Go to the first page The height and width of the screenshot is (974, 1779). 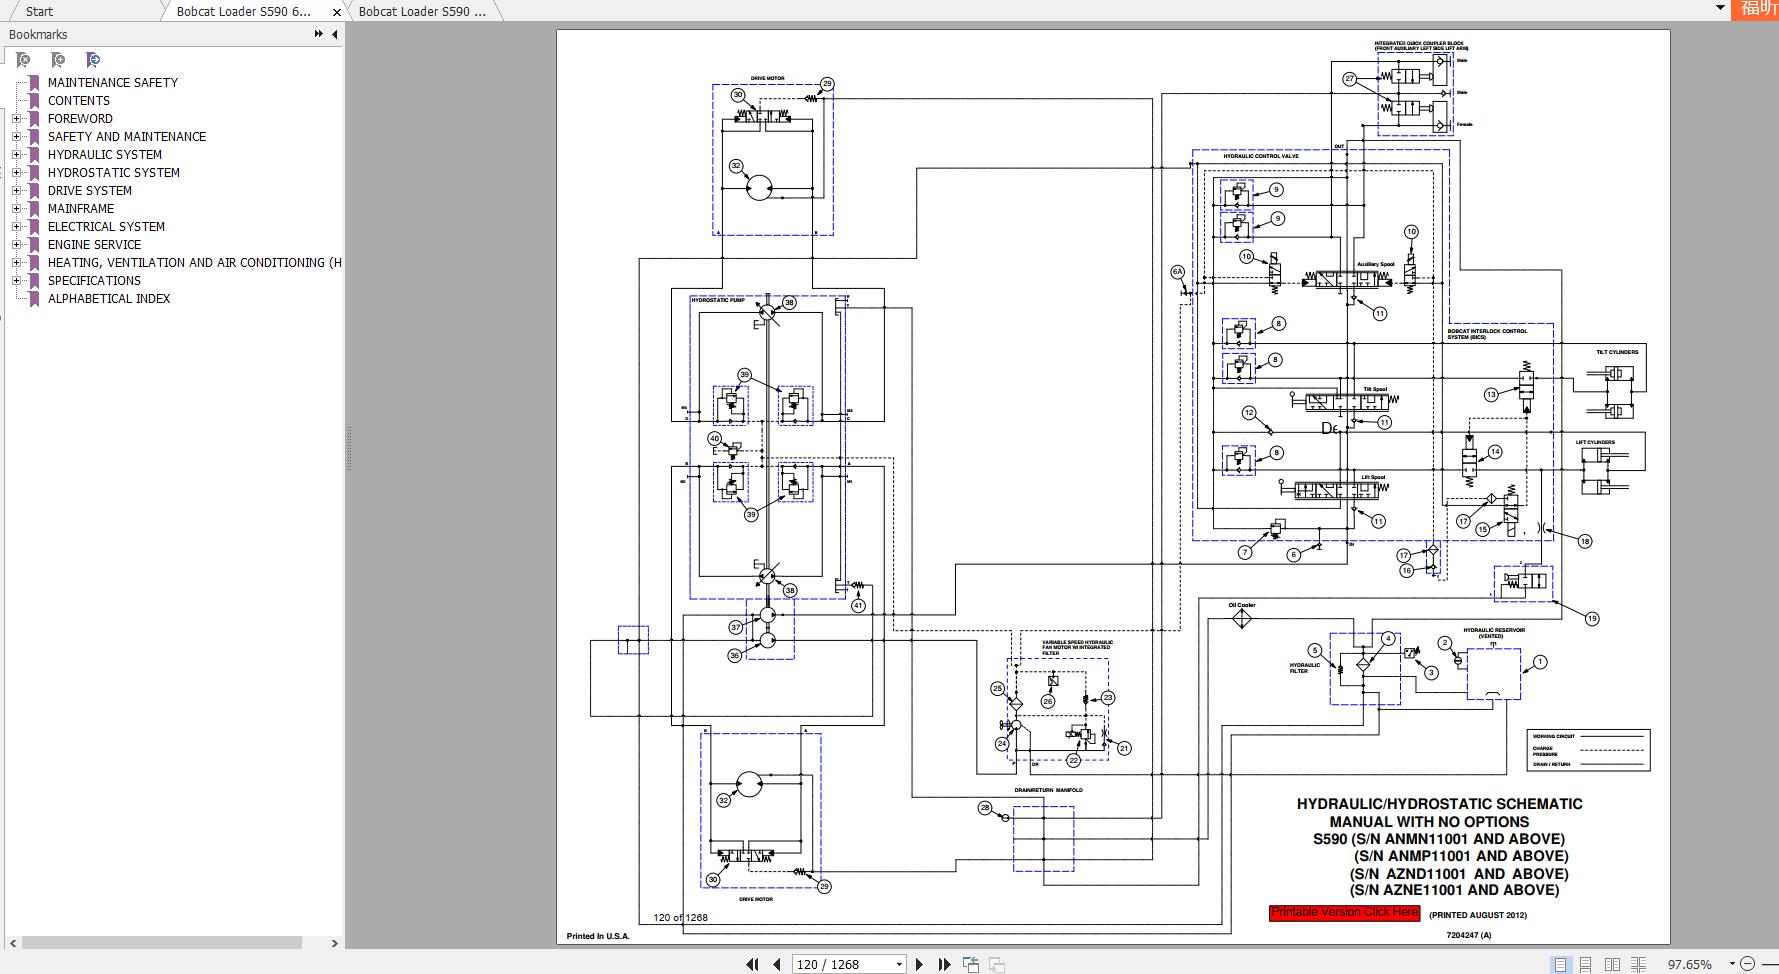[x=752, y=964]
